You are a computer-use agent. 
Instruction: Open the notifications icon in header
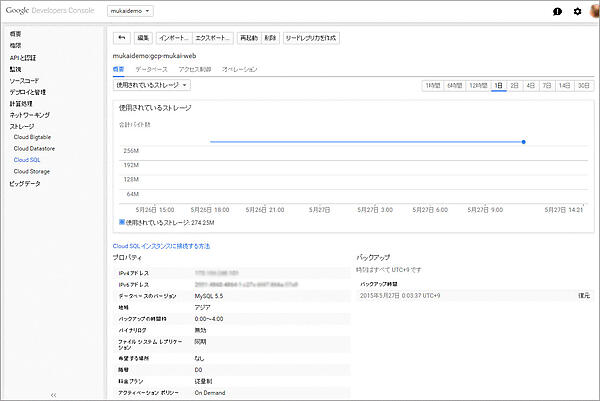click(x=556, y=11)
